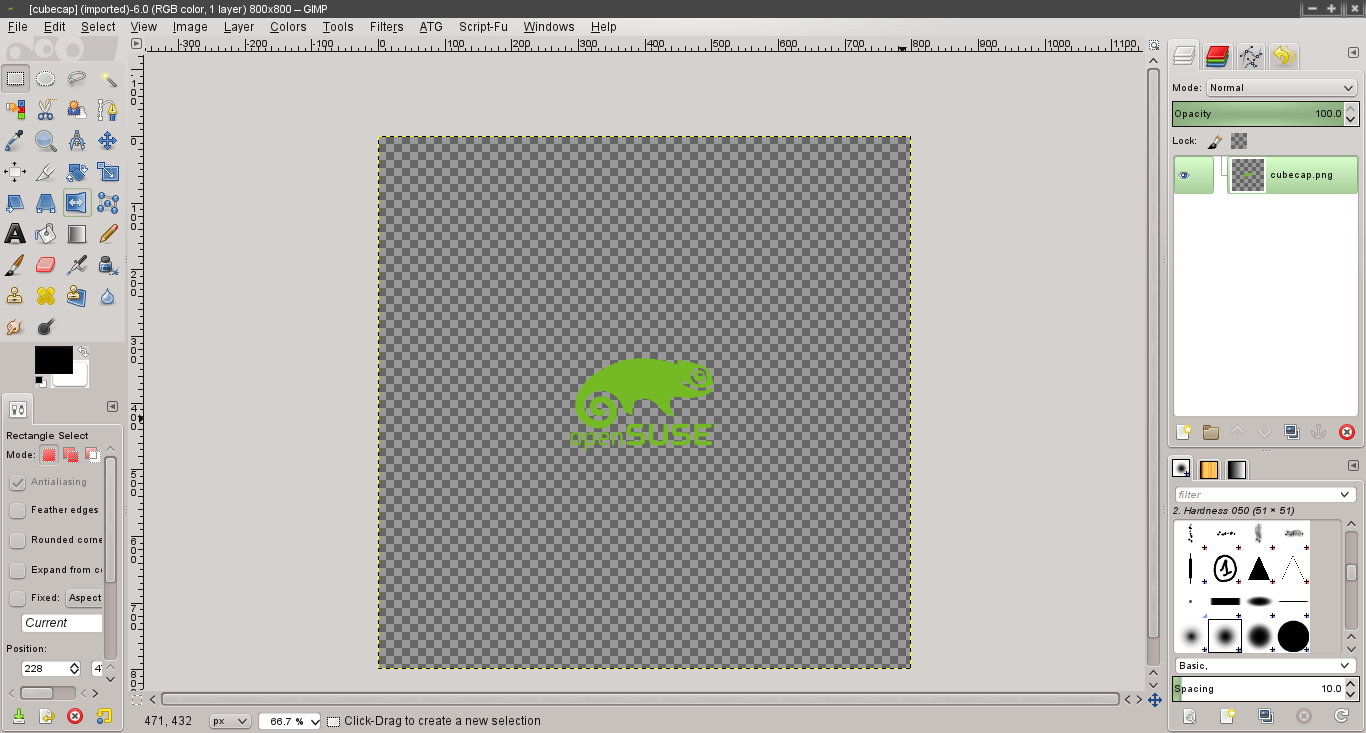Select the Foreground Select tool
This screenshot has height=733, width=1366.
[x=77, y=110]
